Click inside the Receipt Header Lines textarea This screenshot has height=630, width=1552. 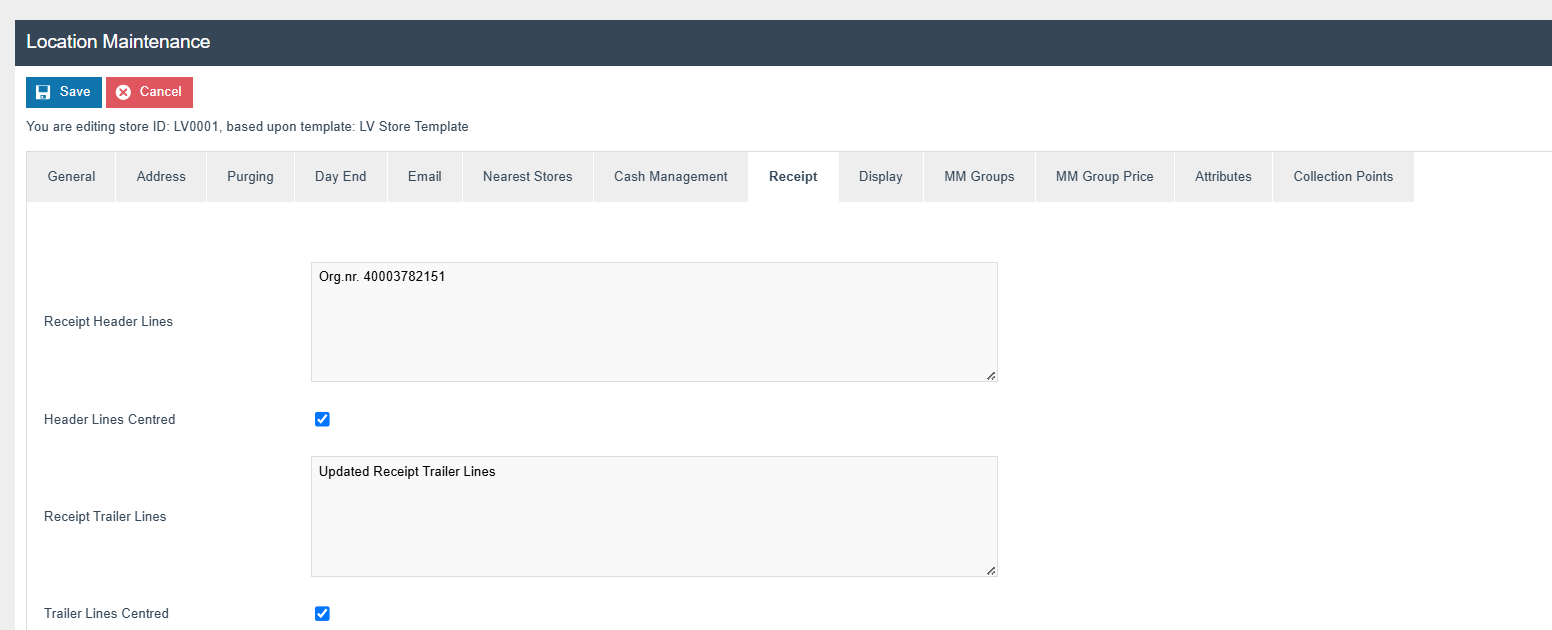pos(653,322)
